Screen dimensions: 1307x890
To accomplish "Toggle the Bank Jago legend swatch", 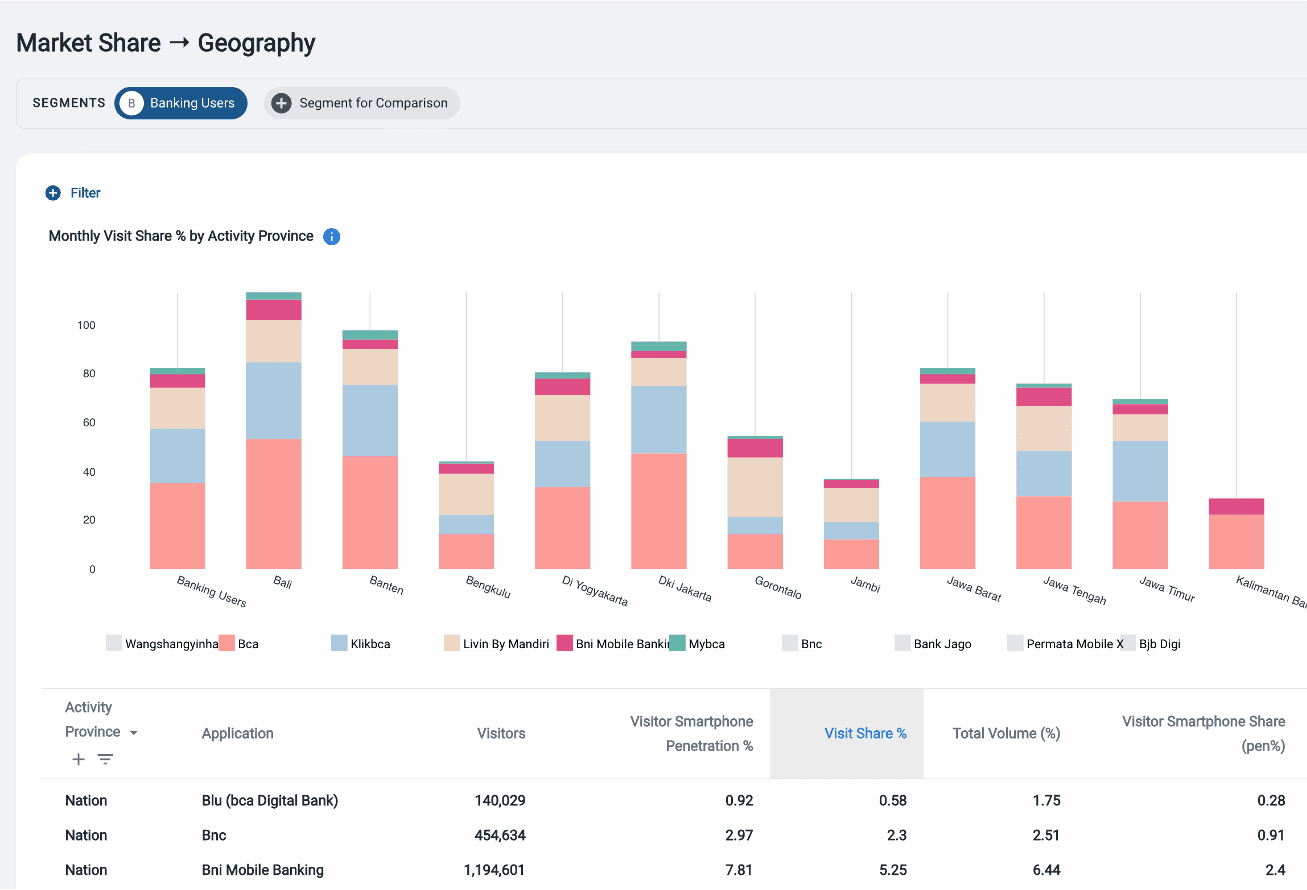I will click(x=903, y=643).
